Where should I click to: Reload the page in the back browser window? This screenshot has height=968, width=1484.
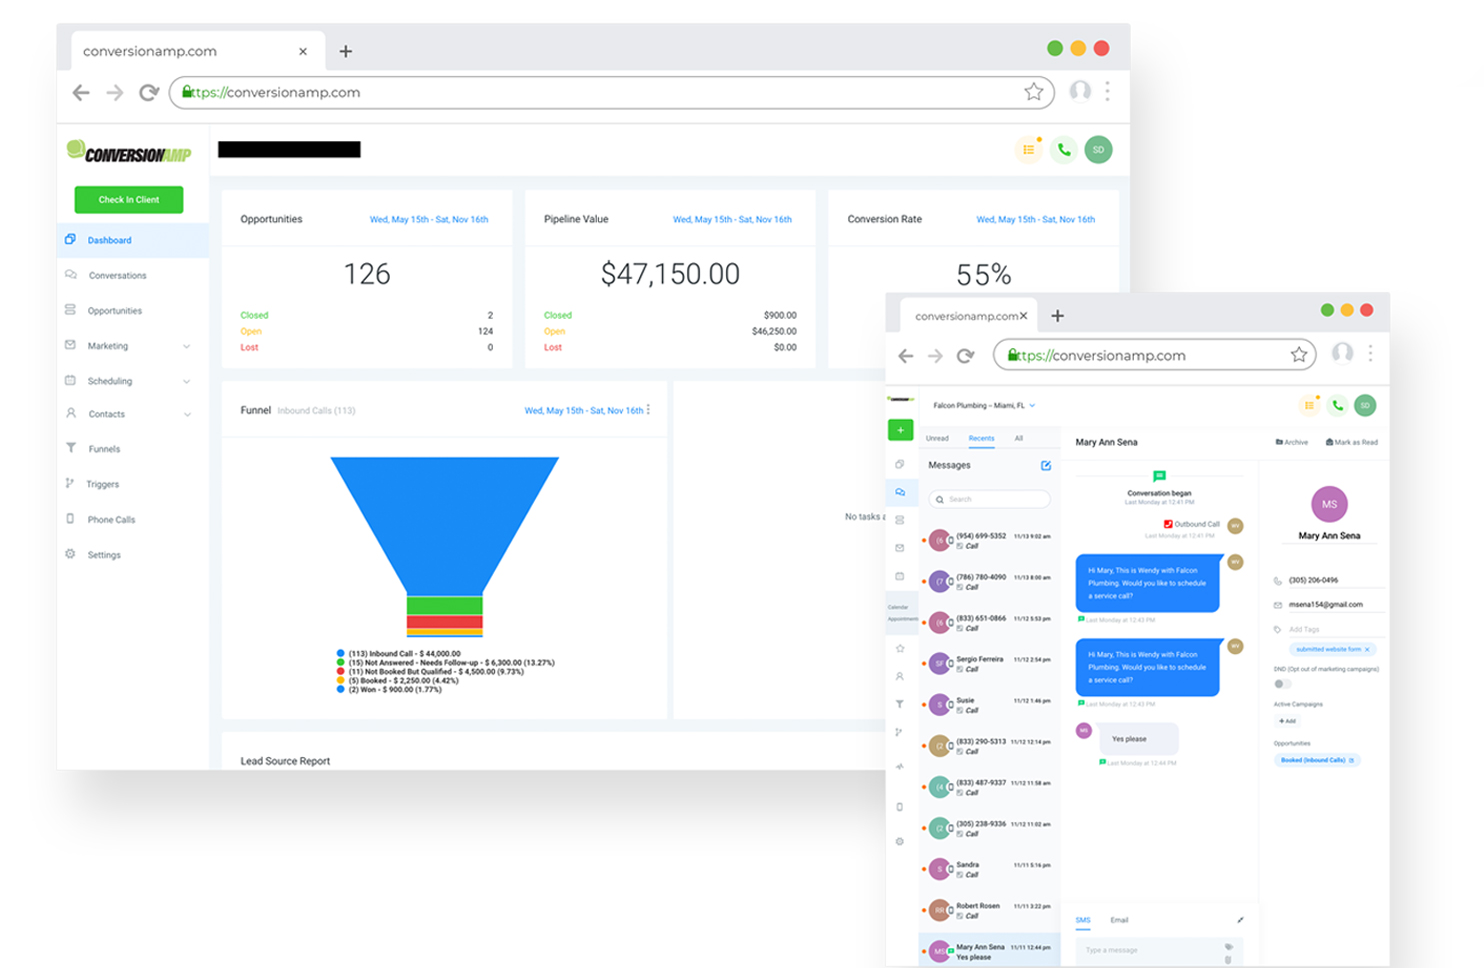[x=148, y=92]
